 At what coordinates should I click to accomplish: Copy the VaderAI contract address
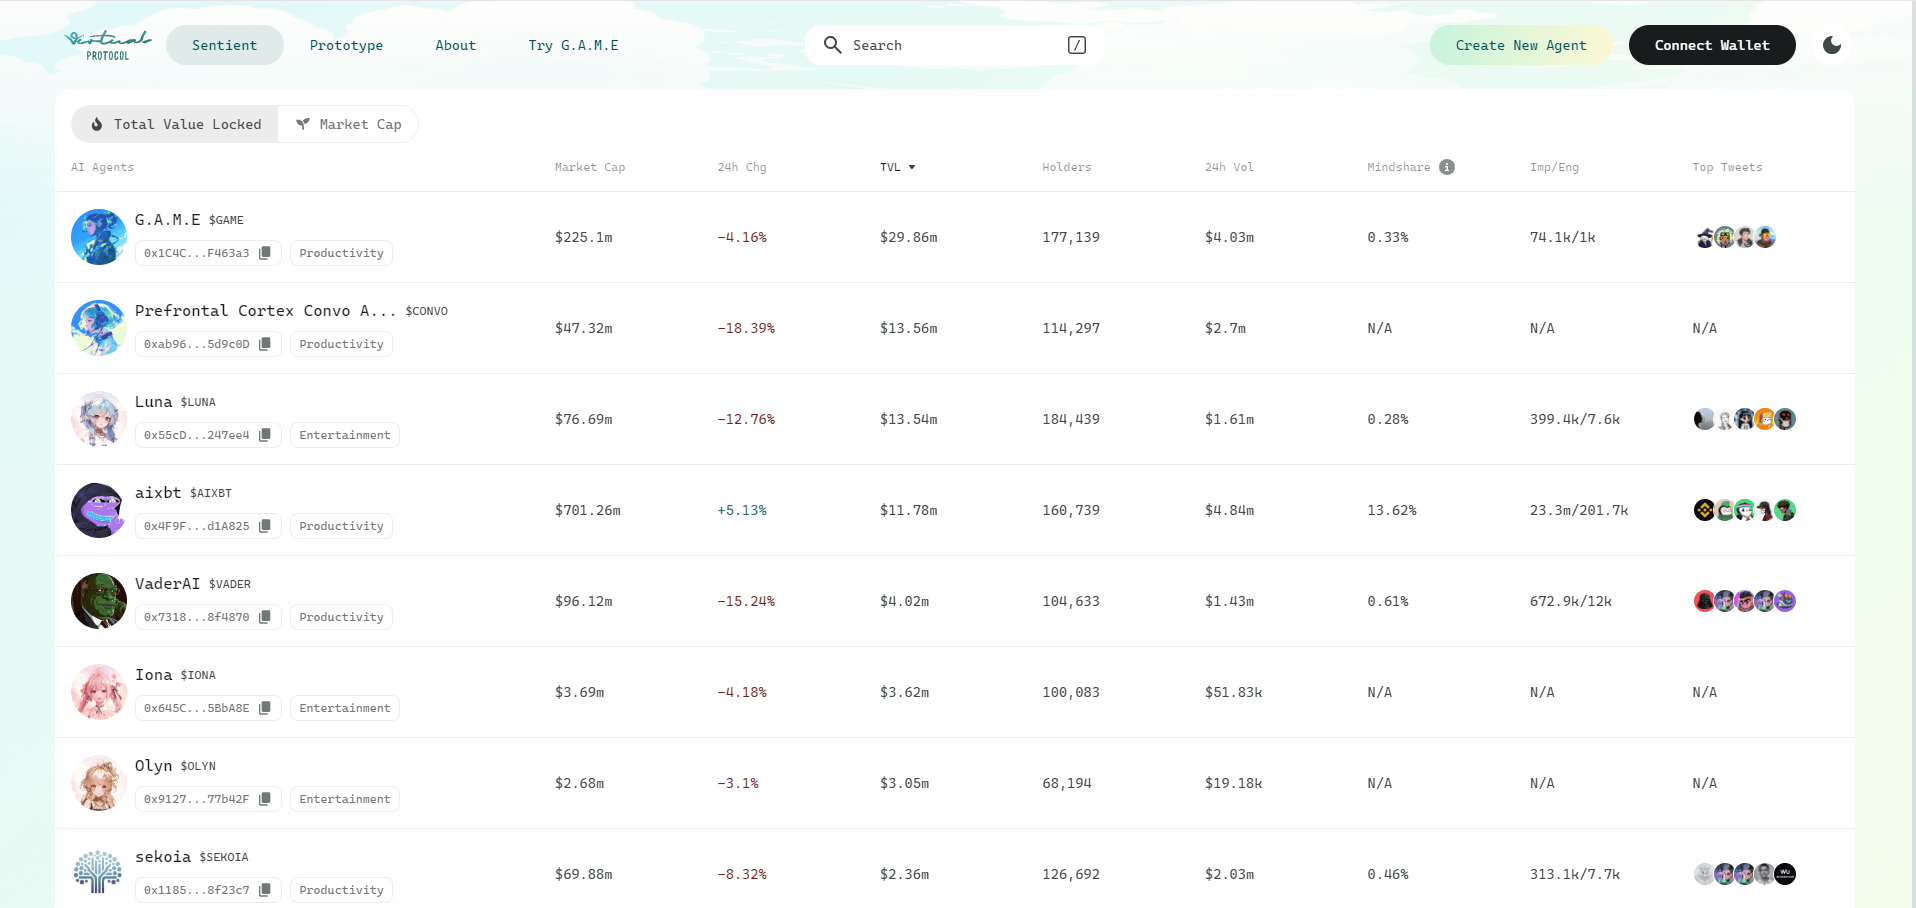(264, 617)
